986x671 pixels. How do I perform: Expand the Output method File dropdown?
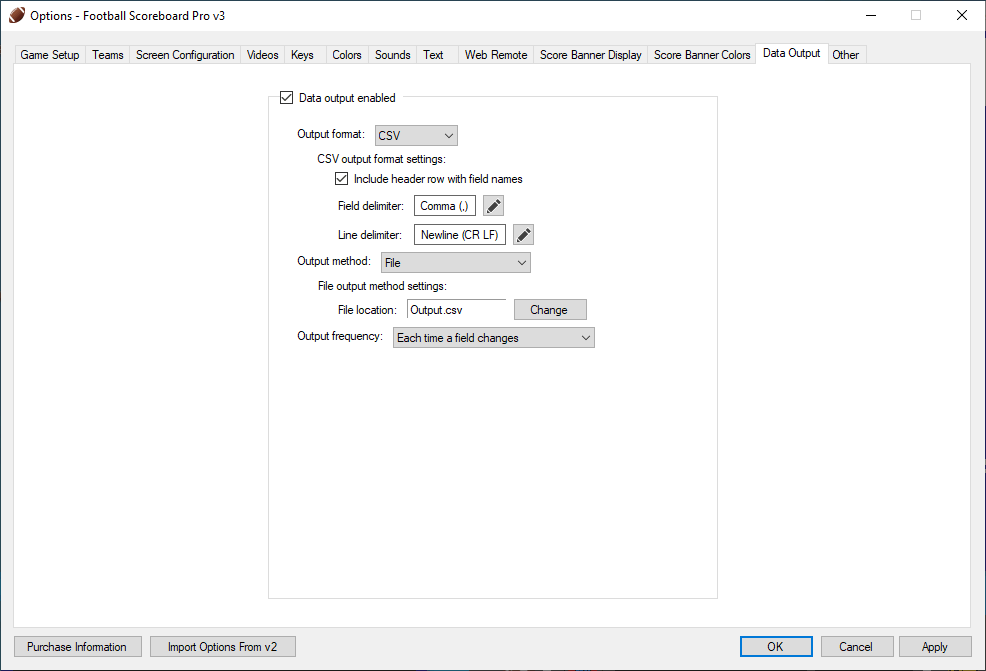[456, 263]
